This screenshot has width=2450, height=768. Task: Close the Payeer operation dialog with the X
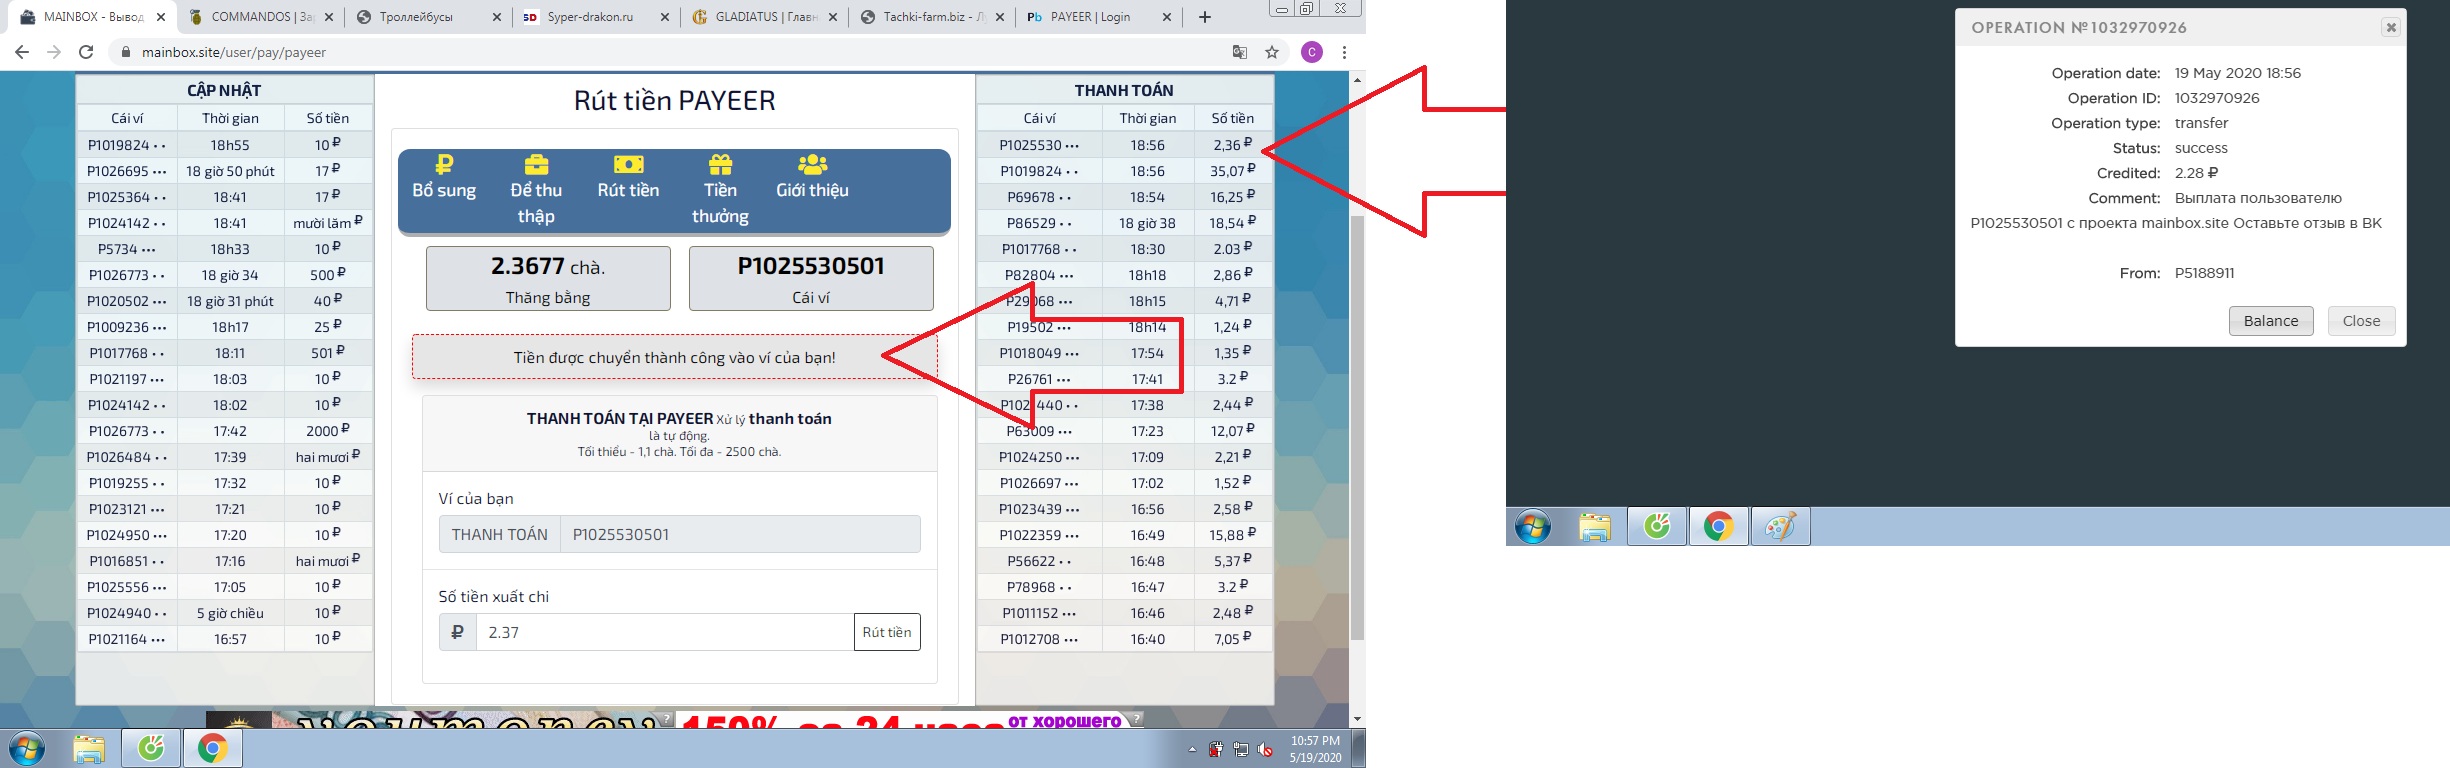tap(2391, 28)
